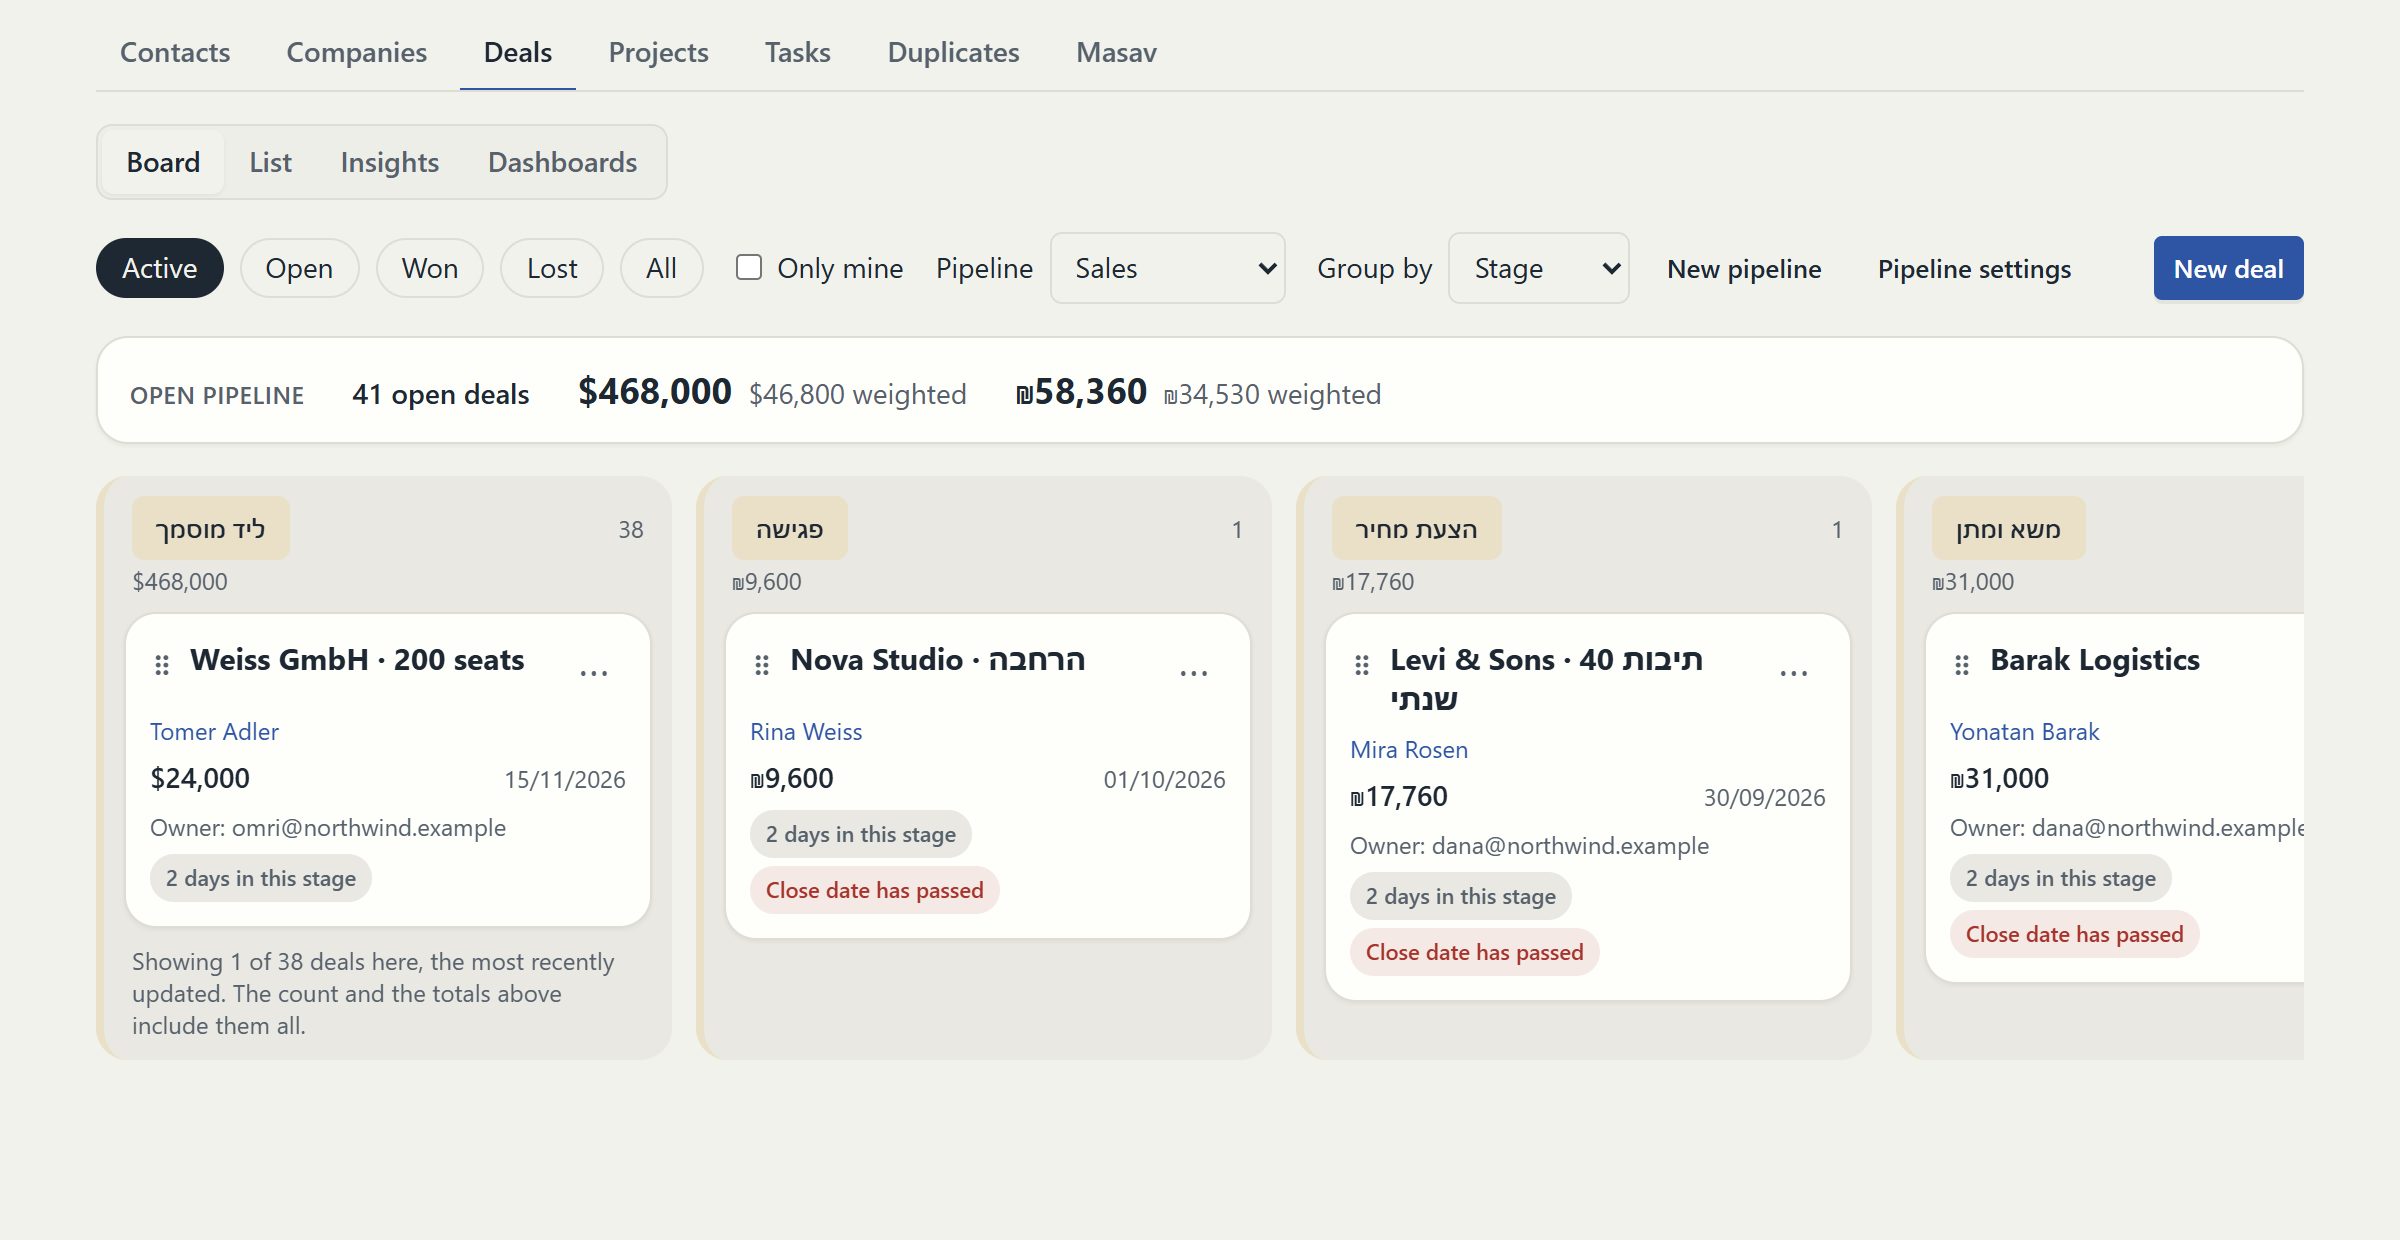
Task: Click the New deal button
Action: [2229, 268]
